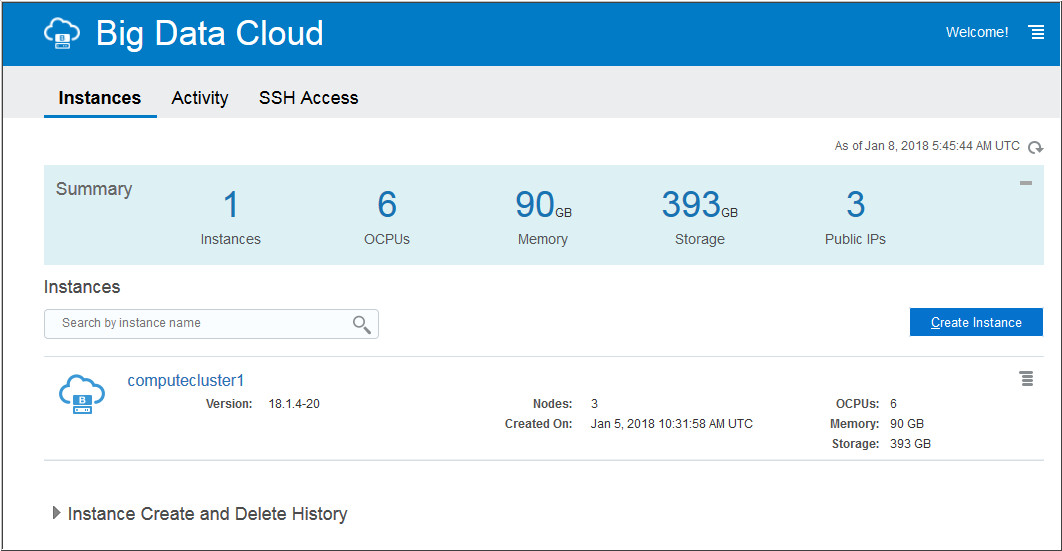This screenshot has width=1062, height=551.
Task: Expand Instance Create and Delete History
Action: click(57, 513)
